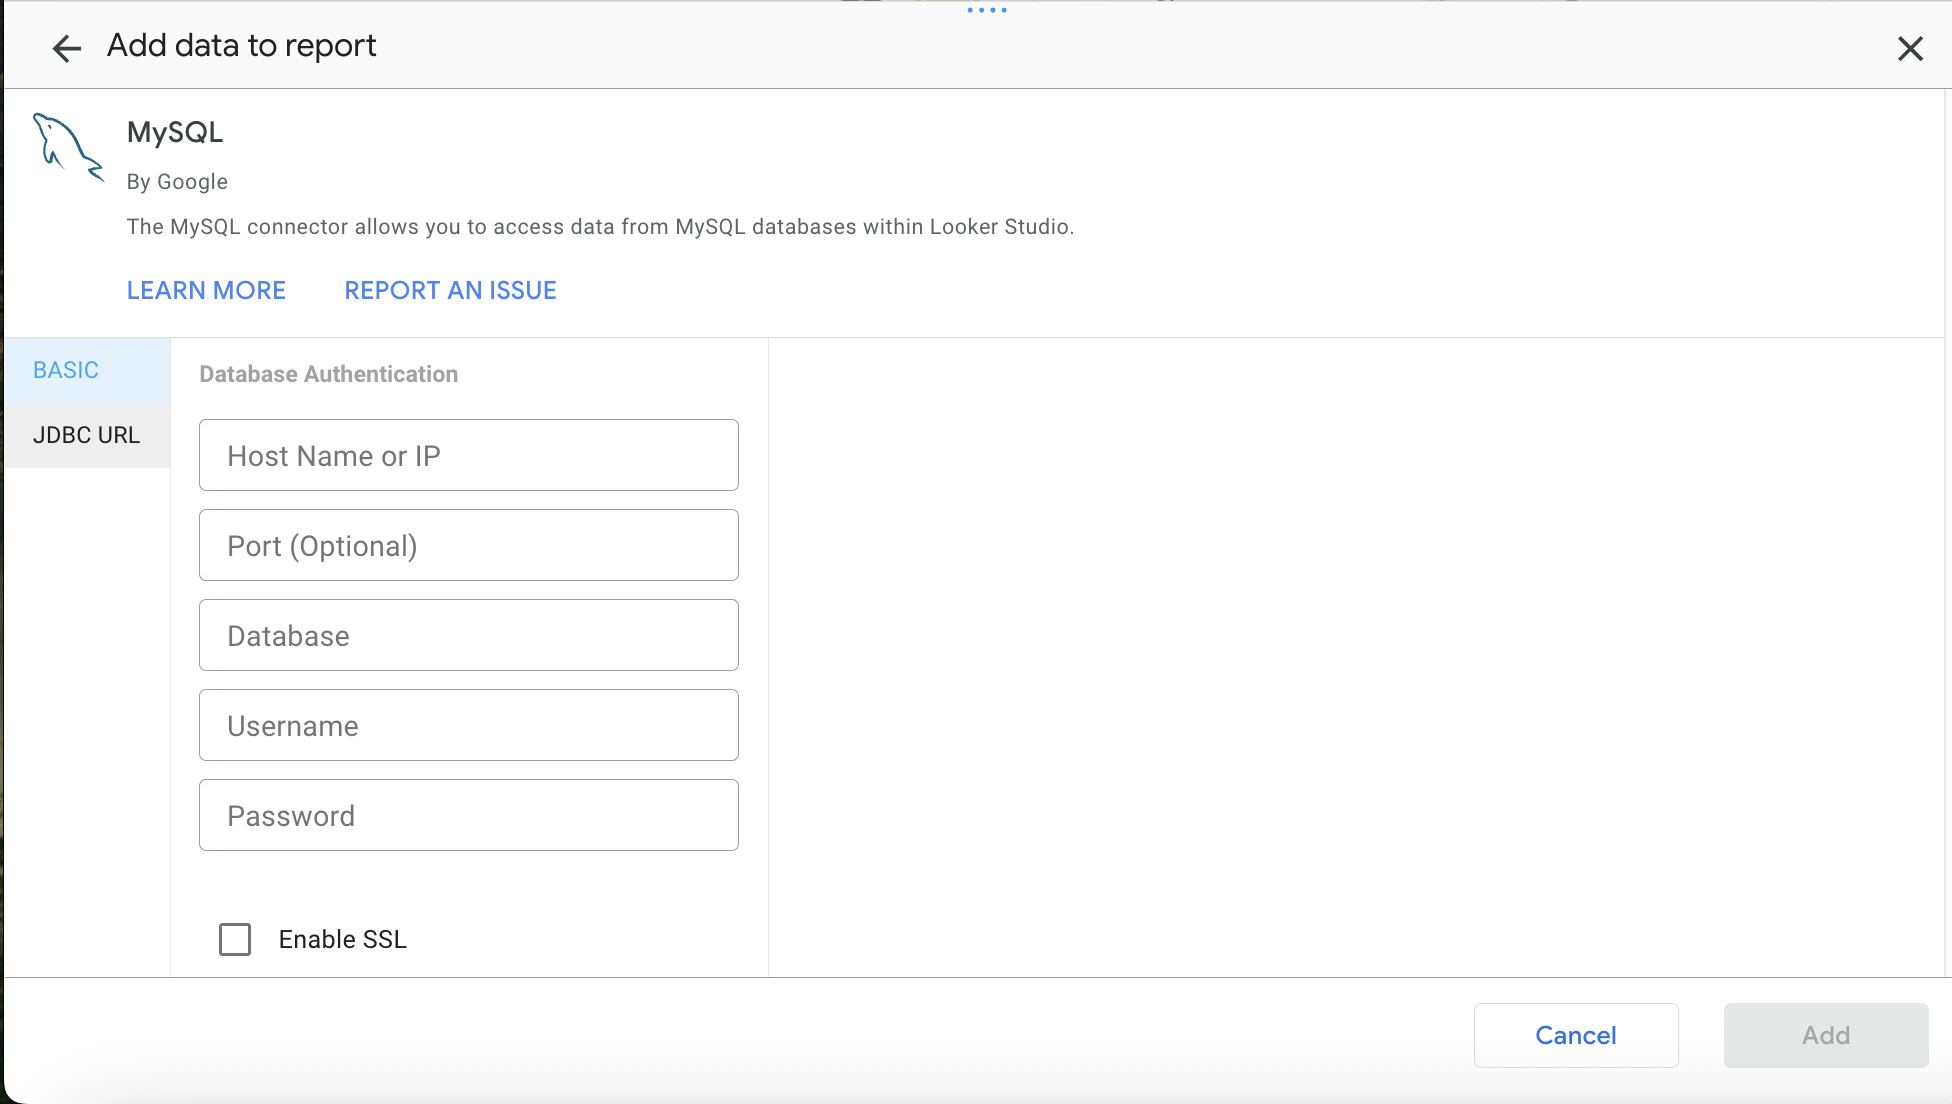1952x1104 pixels.
Task: Click the MySQL connector title text
Action: 175,132
